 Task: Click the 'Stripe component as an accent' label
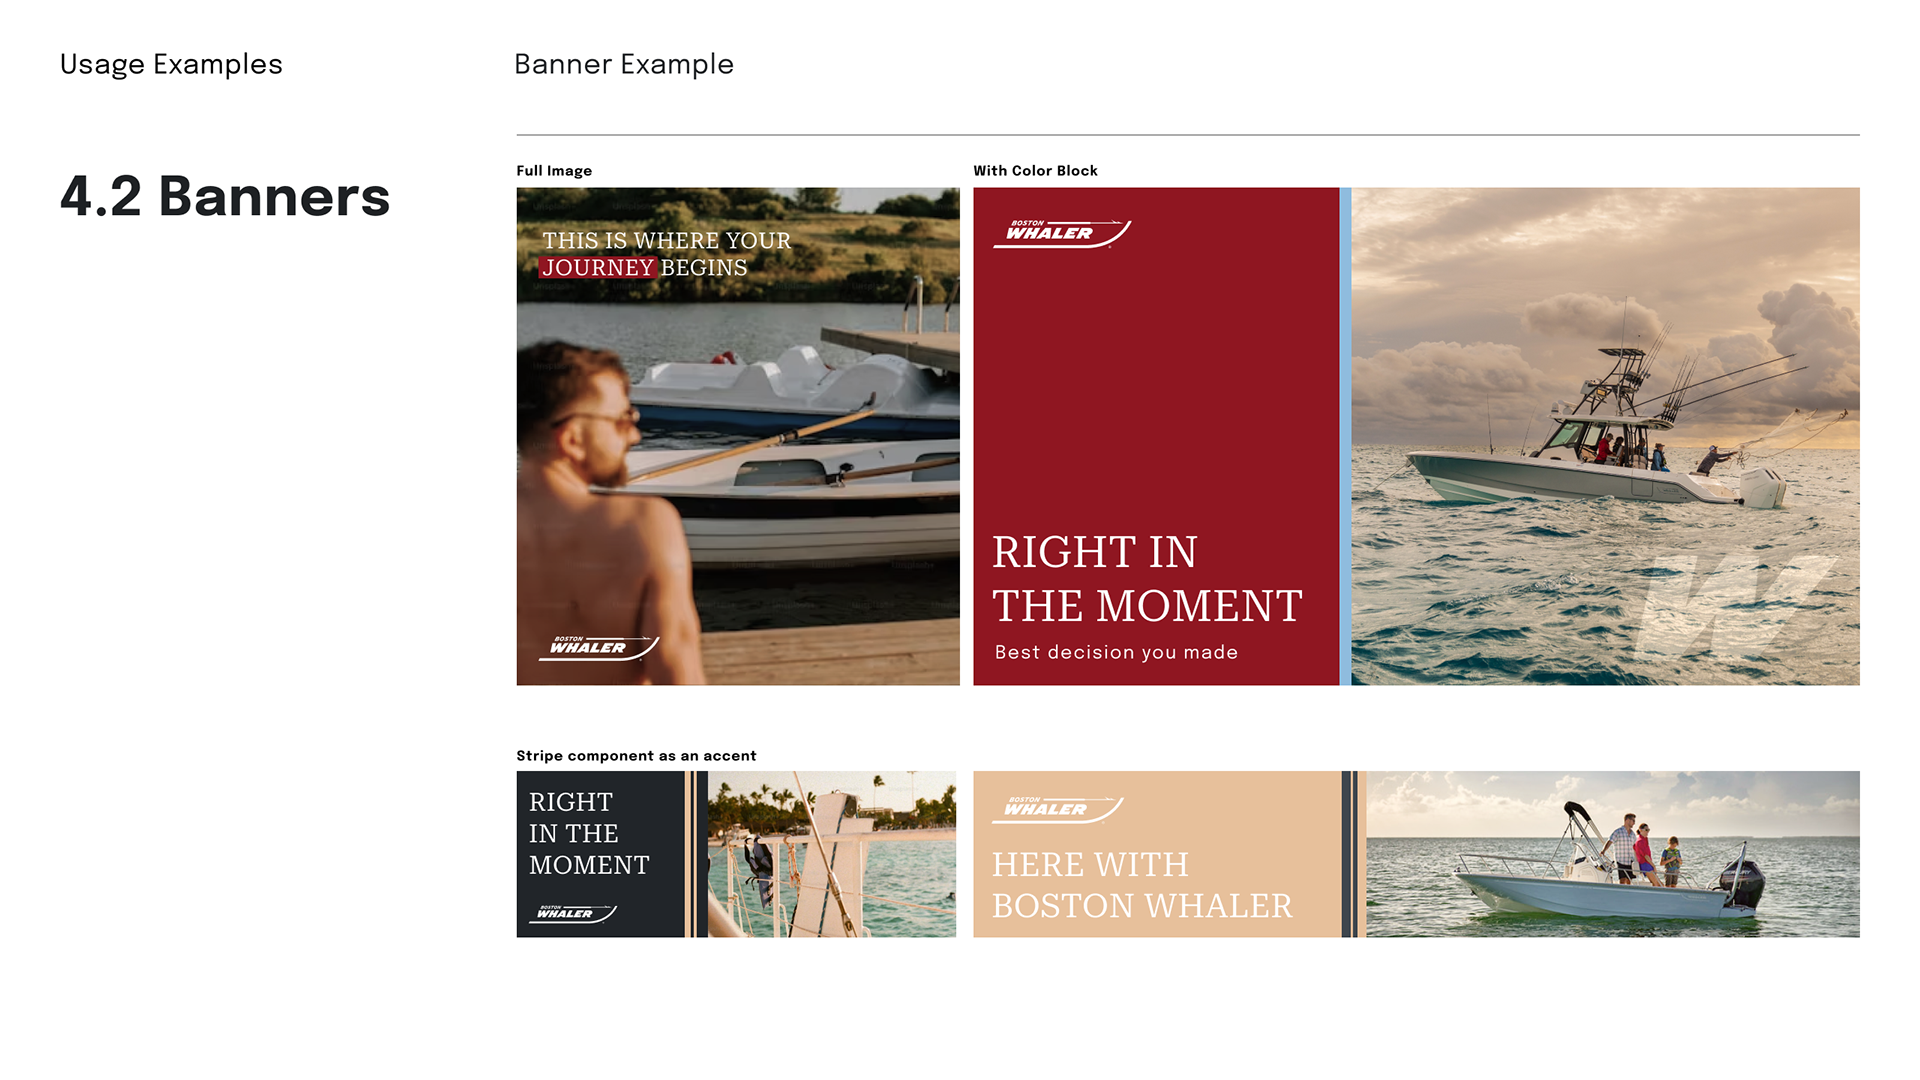point(636,756)
